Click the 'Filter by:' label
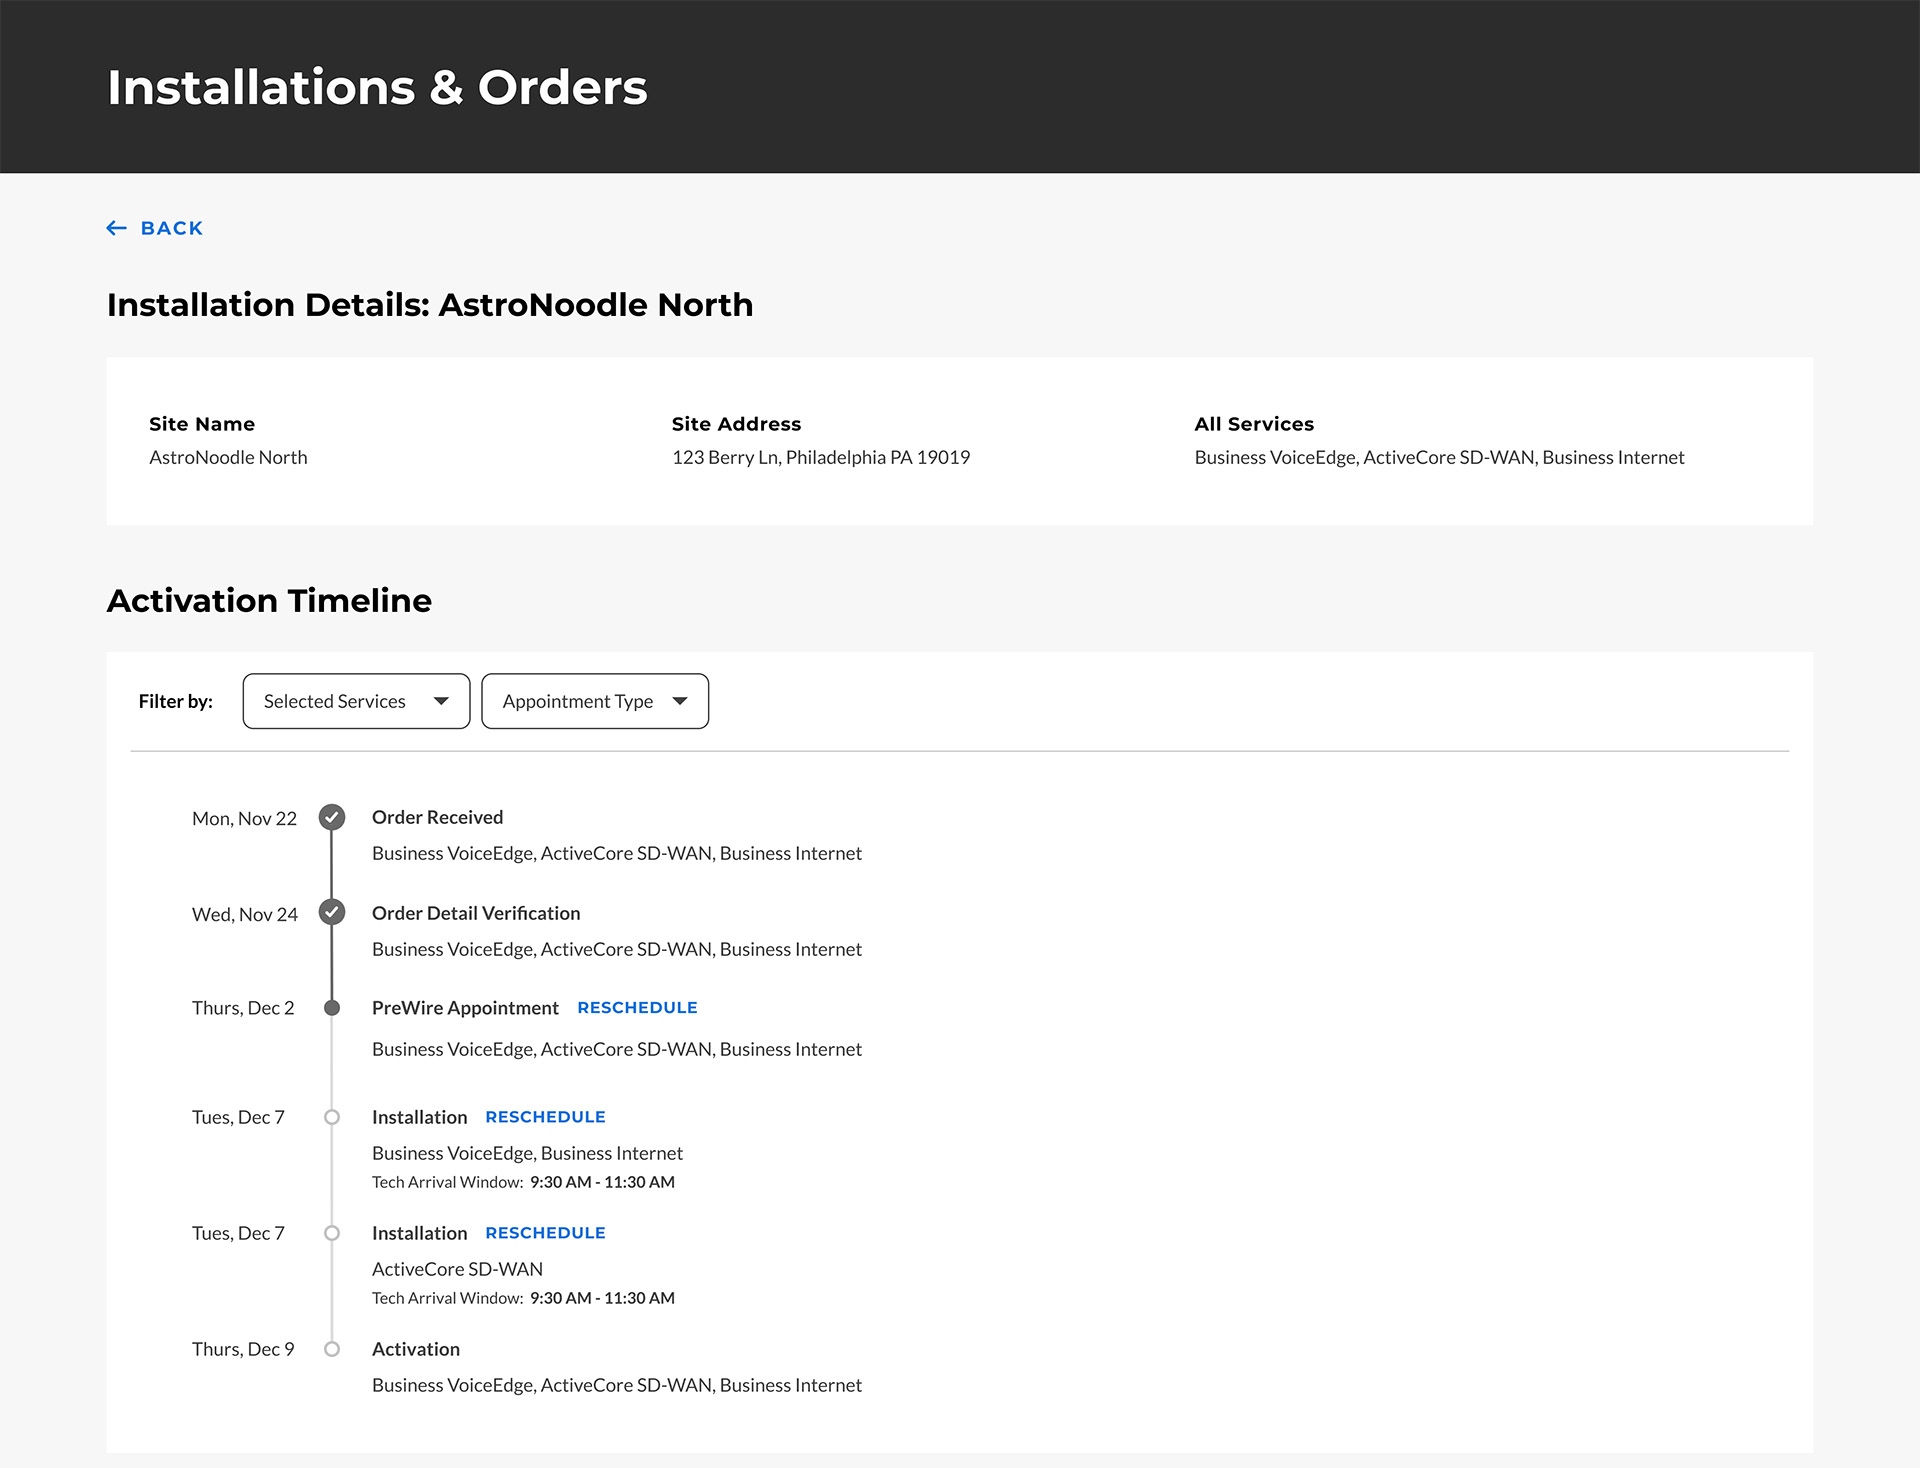The width and height of the screenshot is (1920, 1468). (175, 701)
